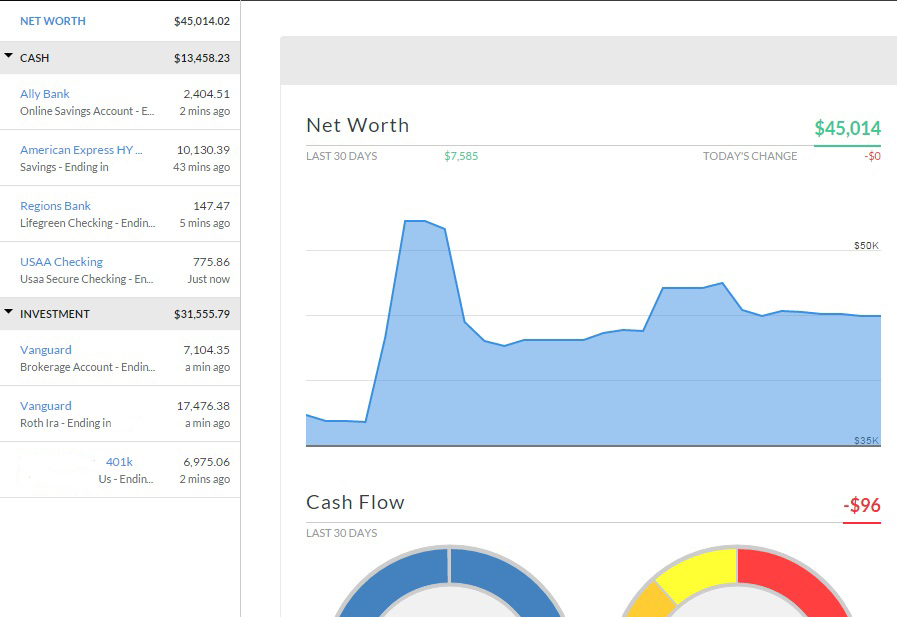
Task: Click the American Express balance 10,130.39
Action: pyautogui.click(x=203, y=150)
